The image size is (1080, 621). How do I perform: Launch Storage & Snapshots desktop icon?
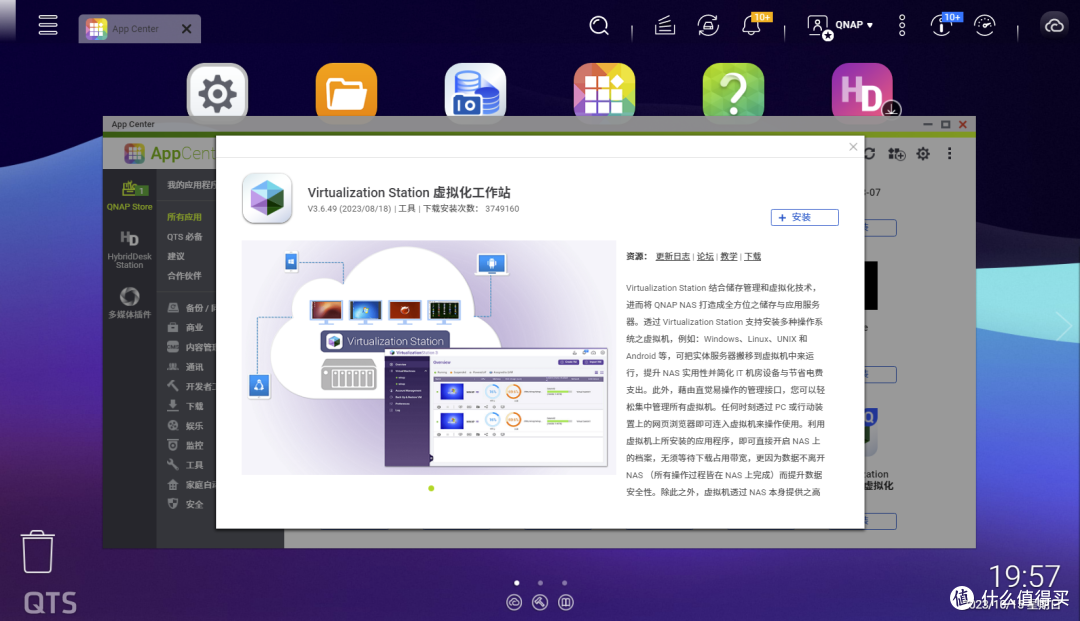point(475,93)
